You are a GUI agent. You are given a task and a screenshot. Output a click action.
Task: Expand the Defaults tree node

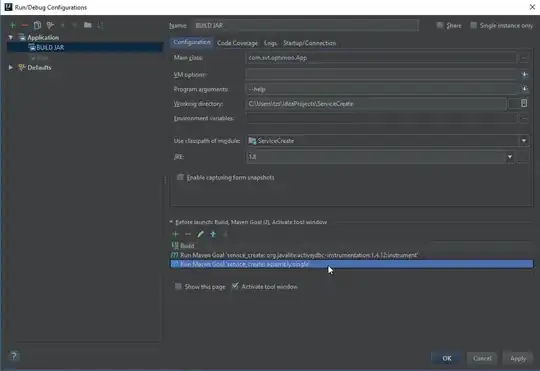11,68
